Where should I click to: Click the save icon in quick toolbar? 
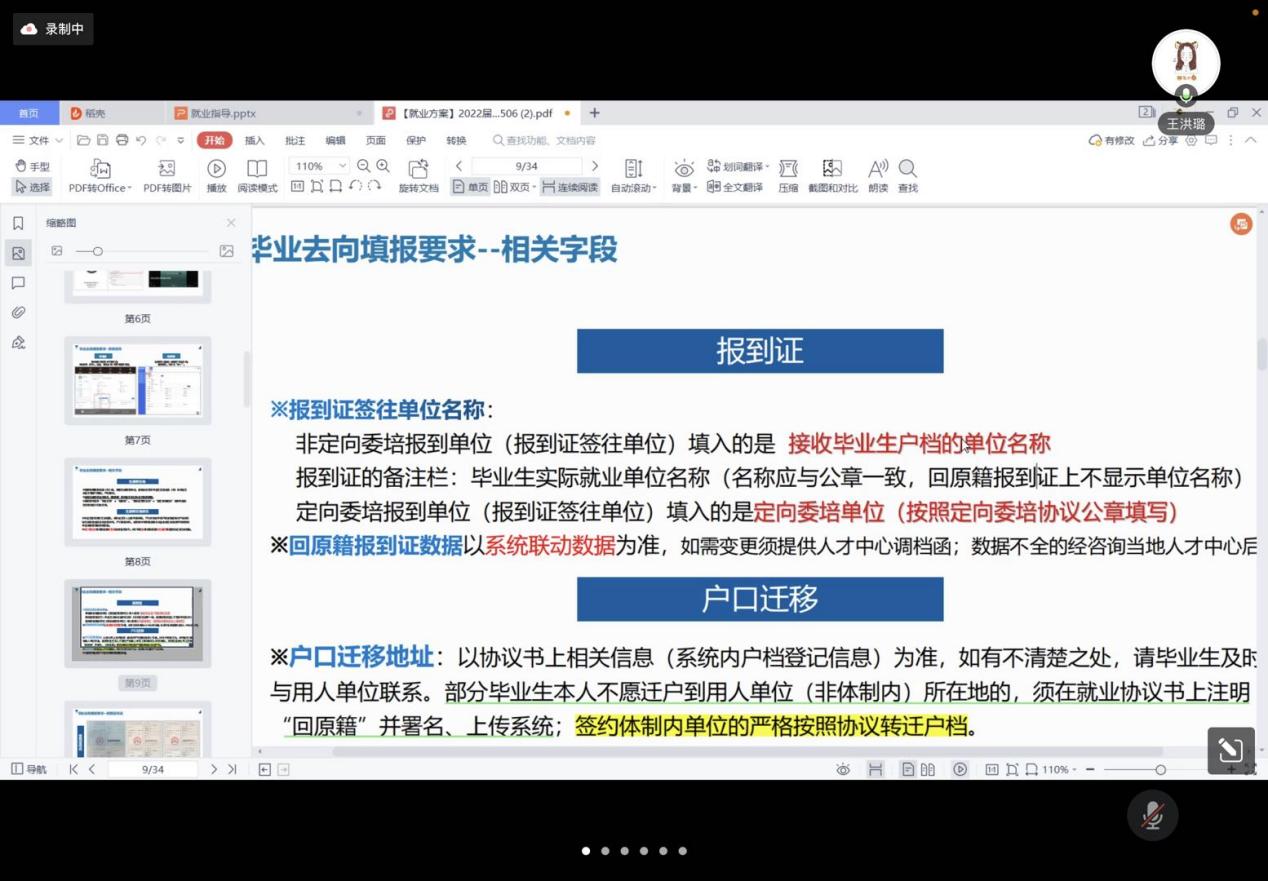(103, 141)
